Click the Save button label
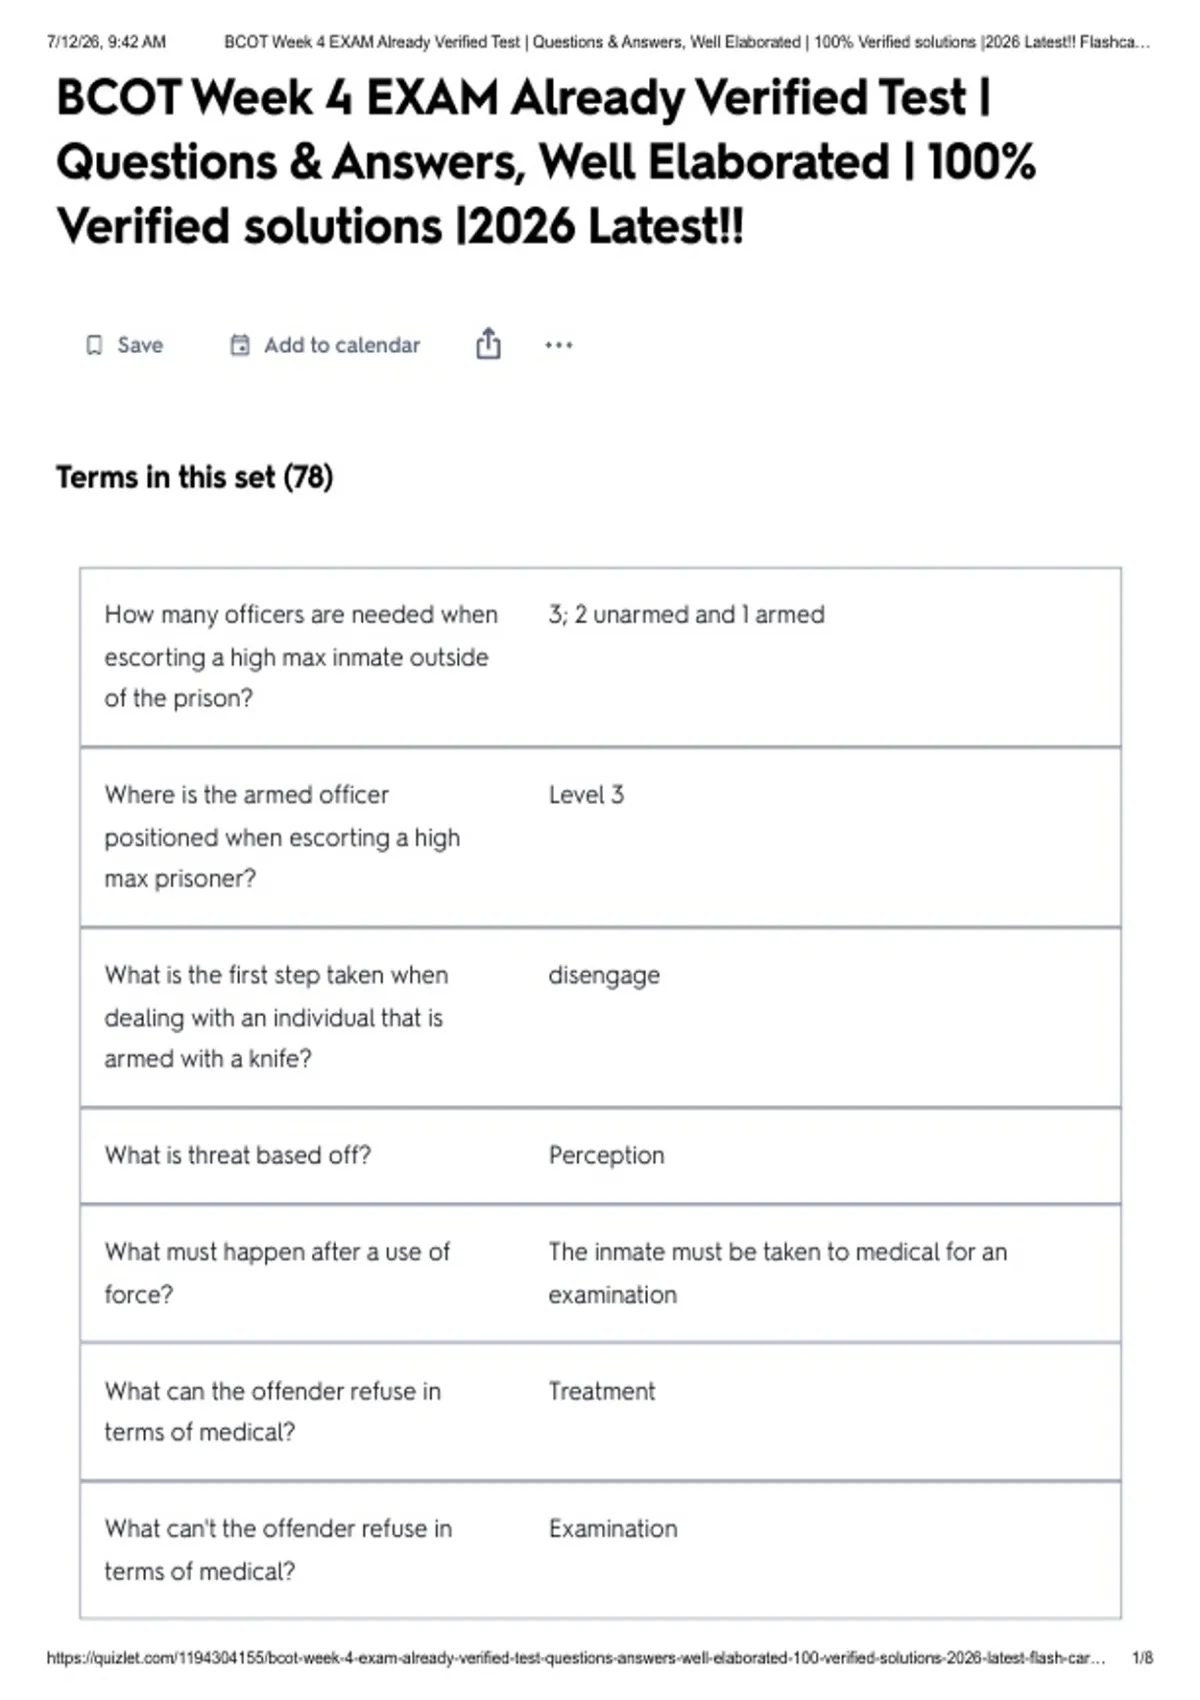The height and width of the screenshot is (1700, 1200). point(140,345)
